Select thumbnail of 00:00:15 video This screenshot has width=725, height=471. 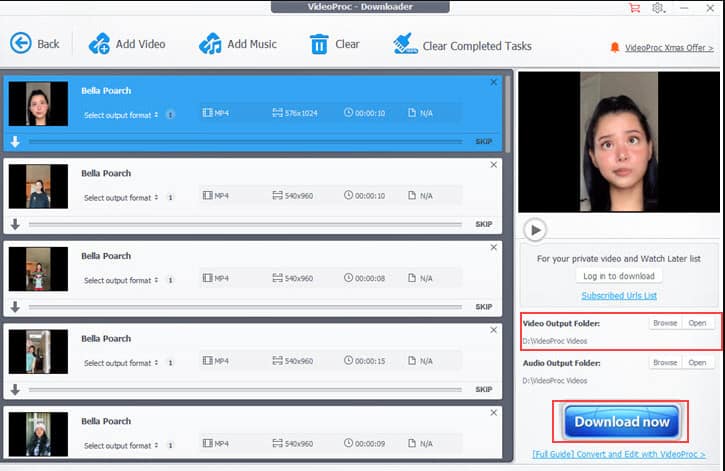[38, 352]
